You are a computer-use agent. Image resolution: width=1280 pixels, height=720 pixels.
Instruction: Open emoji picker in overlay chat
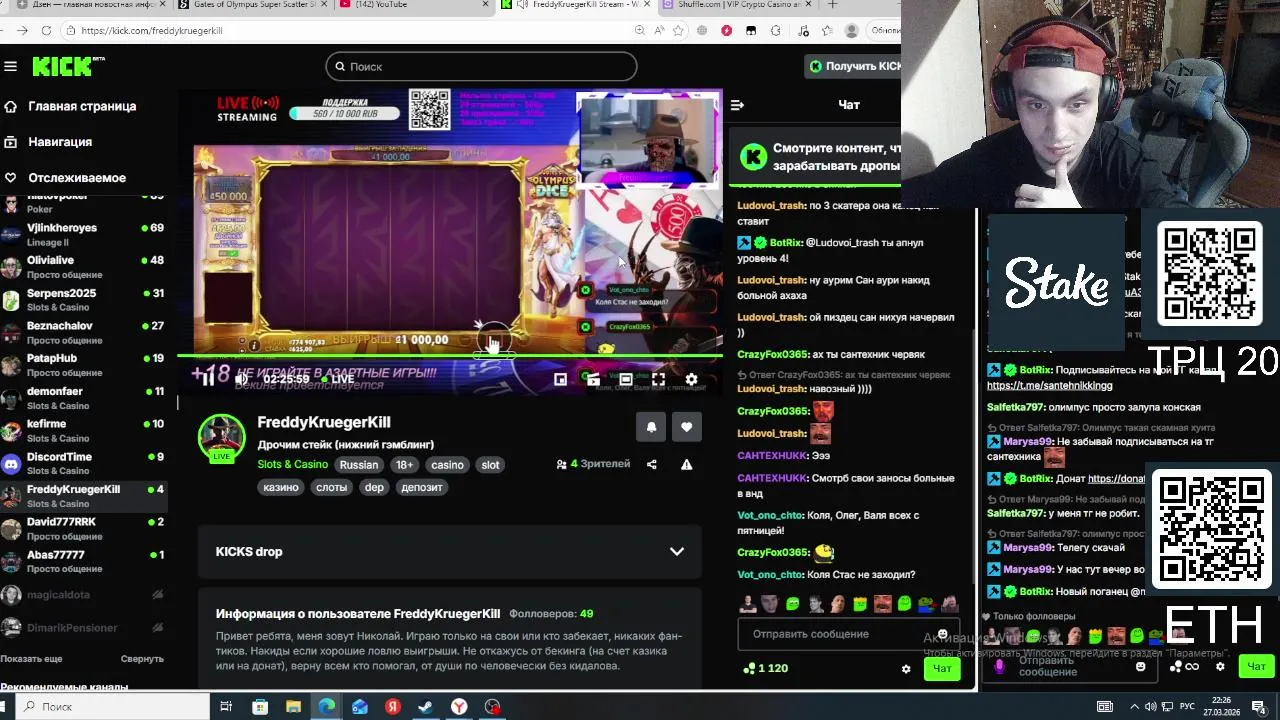click(x=1140, y=667)
